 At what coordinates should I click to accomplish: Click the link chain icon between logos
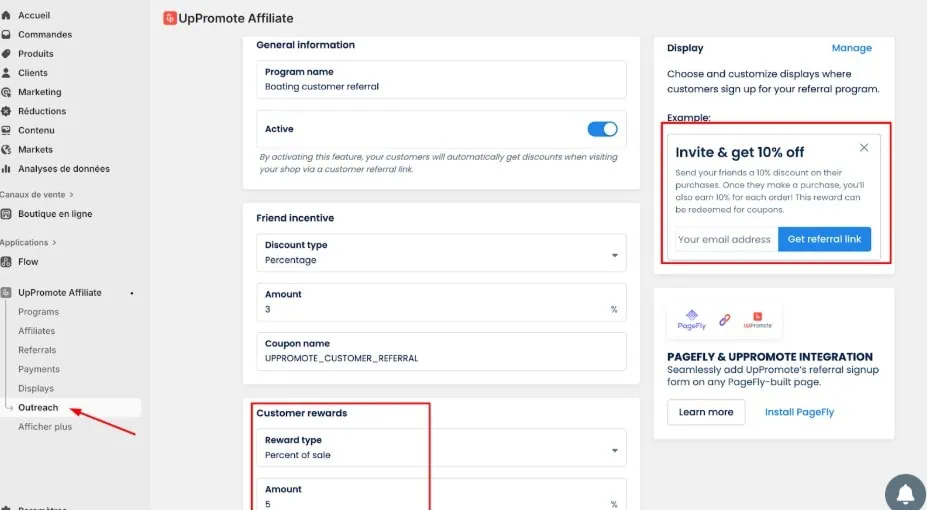pyautogui.click(x=724, y=320)
